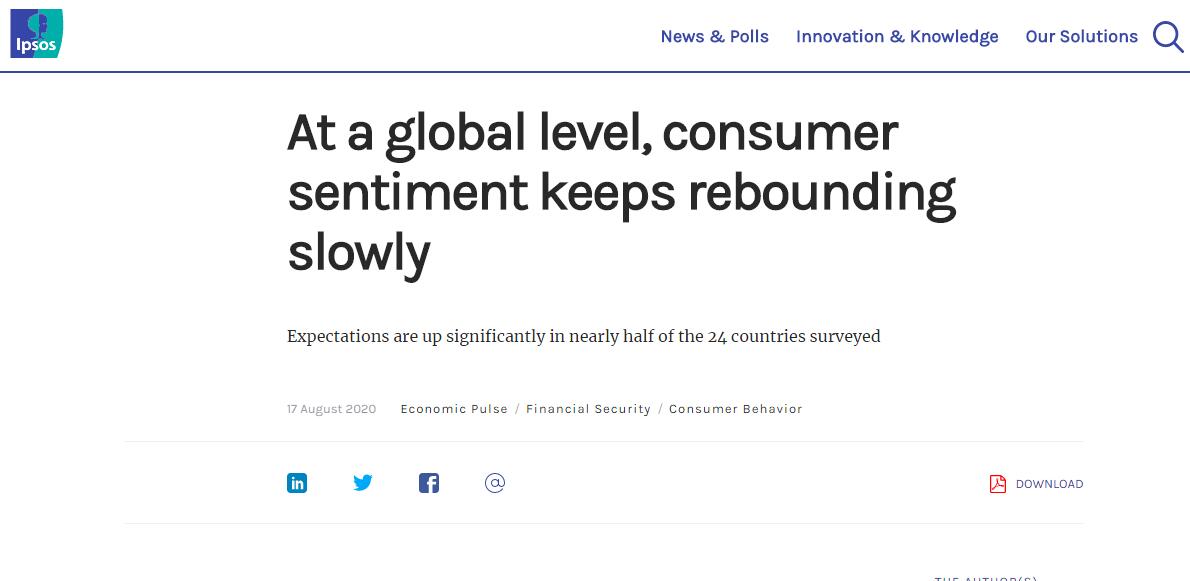Share article on Facebook
Viewport: 1190px width, 581px height.
tap(429, 483)
